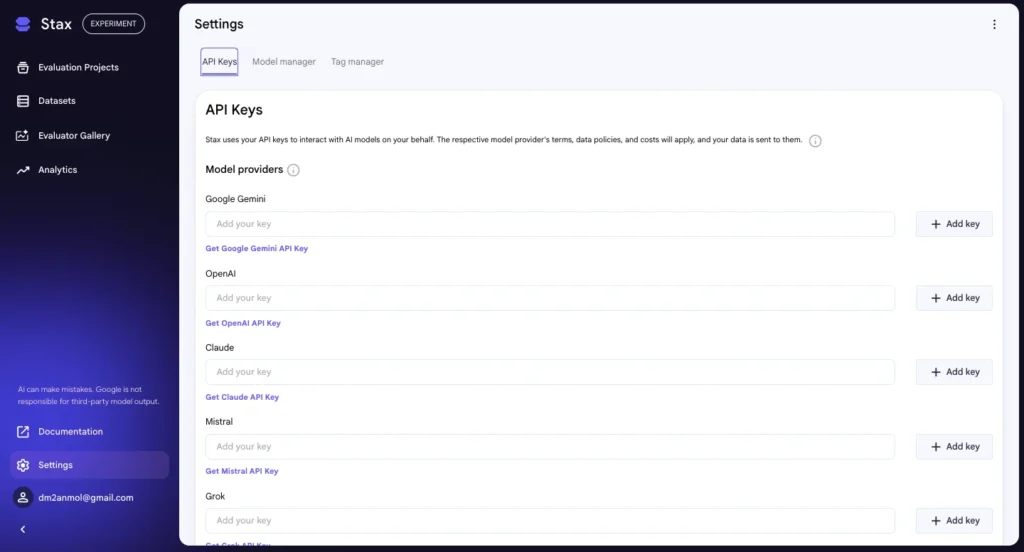The image size is (1024, 552).
Task: Click the Google Gemini provider label
Action: (x=235, y=199)
